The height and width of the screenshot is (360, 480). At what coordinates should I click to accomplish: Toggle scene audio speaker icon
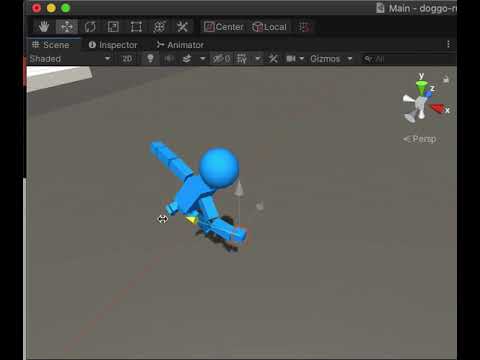(169, 59)
